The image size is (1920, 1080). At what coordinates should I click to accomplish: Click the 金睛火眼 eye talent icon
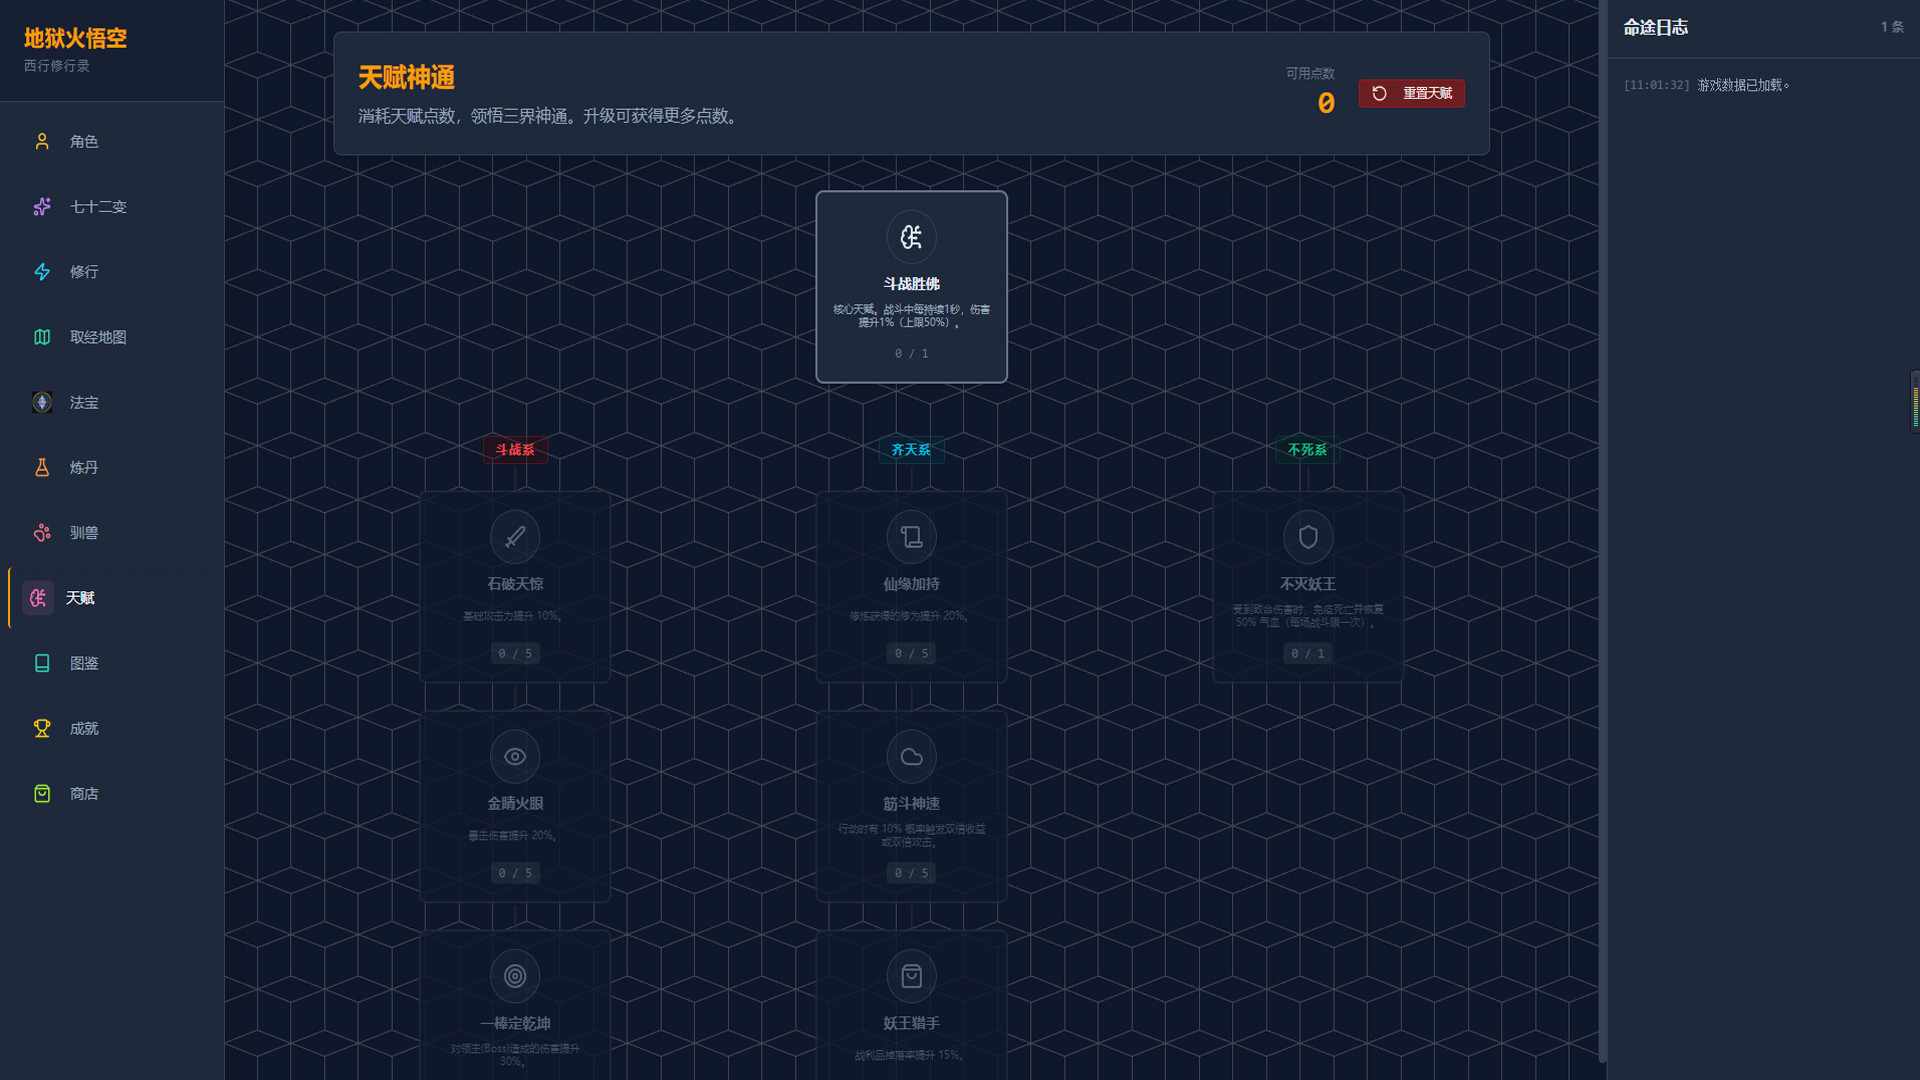click(x=514, y=756)
